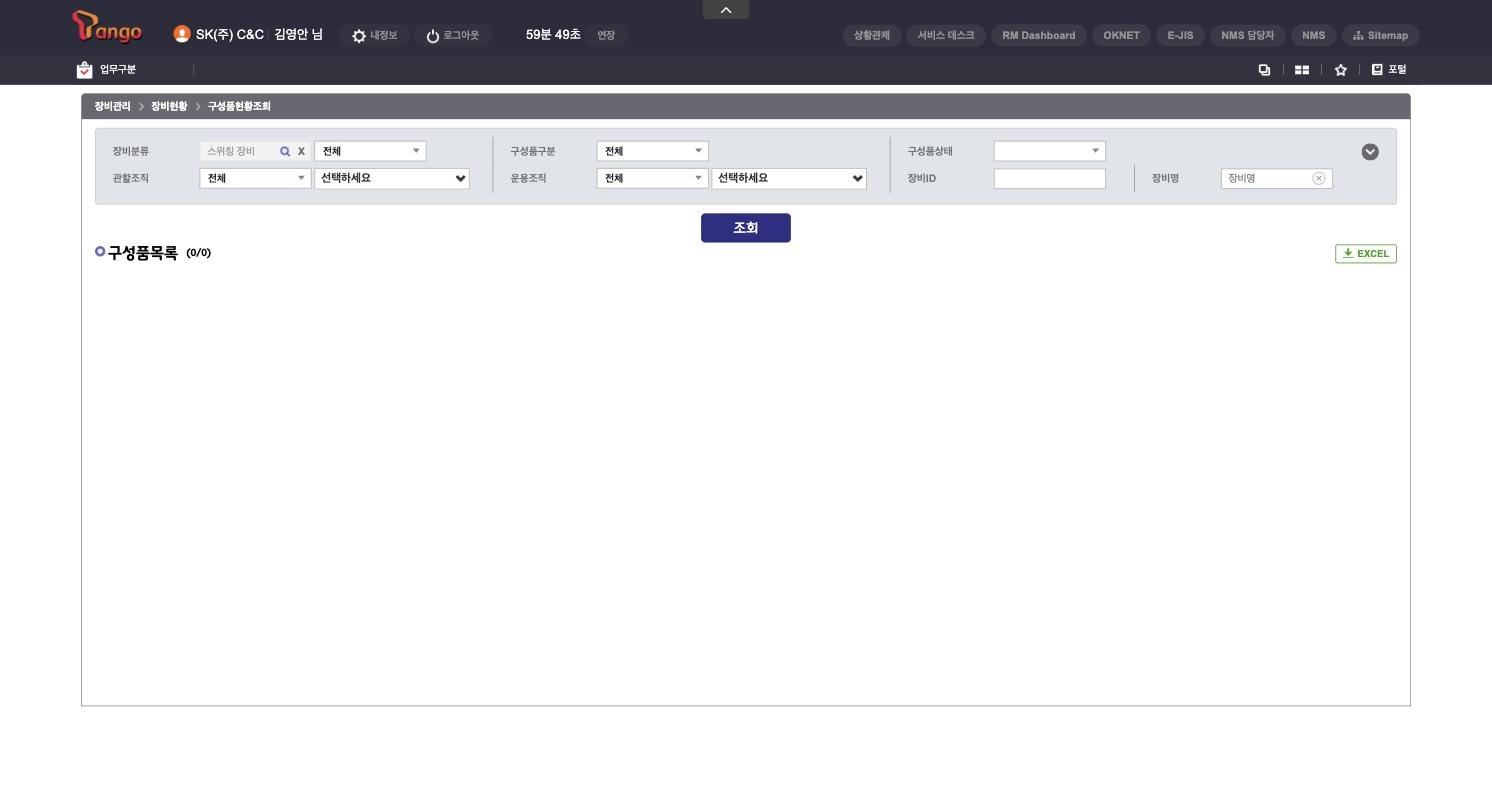Open the 내정보 settings gear
This screenshot has height=812, width=1492.
359,36
